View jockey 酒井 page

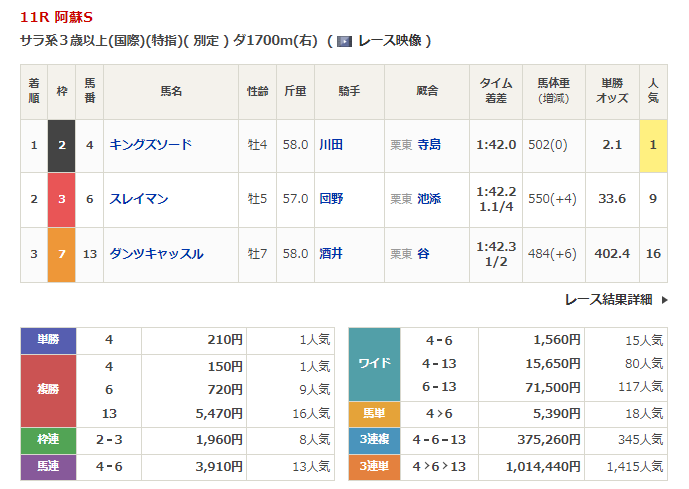pyautogui.click(x=330, y=254)
